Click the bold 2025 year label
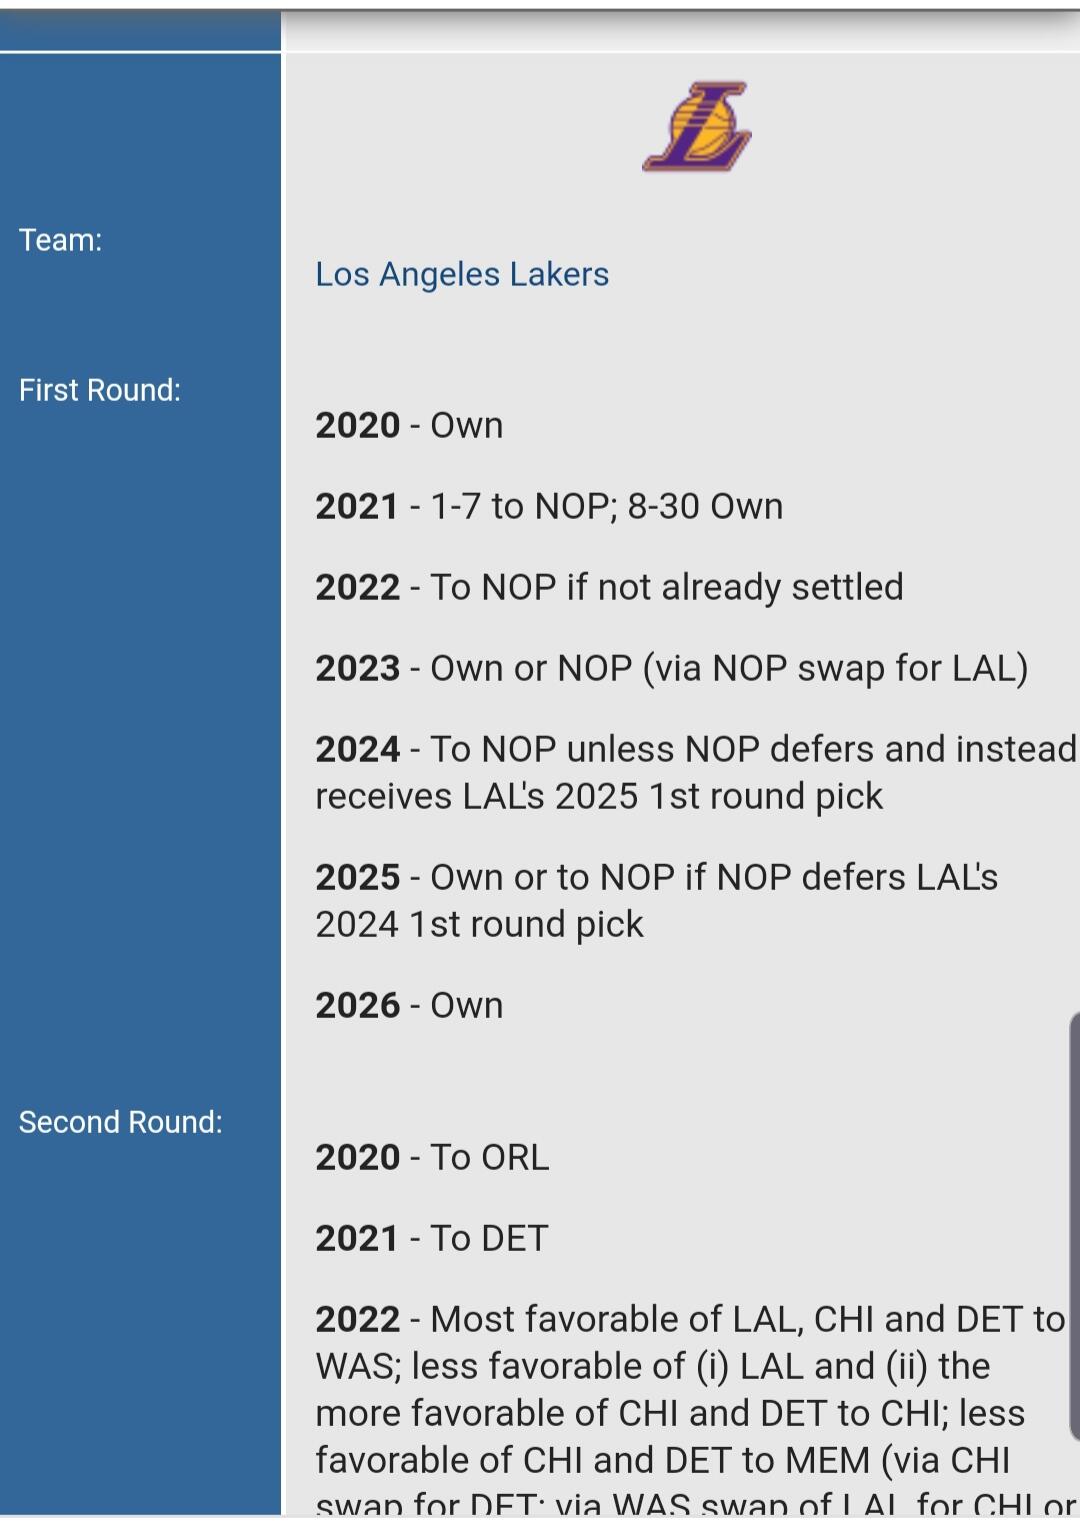Viewport: 1080px width, 1521px height. point(358,877)
